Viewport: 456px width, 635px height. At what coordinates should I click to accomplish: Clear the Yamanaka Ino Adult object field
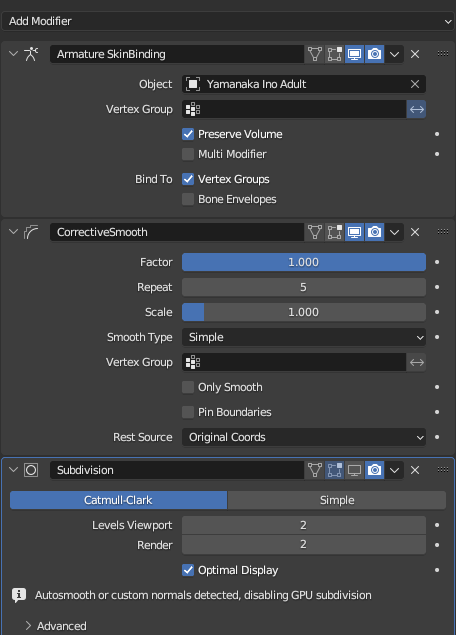pos(415,84)
